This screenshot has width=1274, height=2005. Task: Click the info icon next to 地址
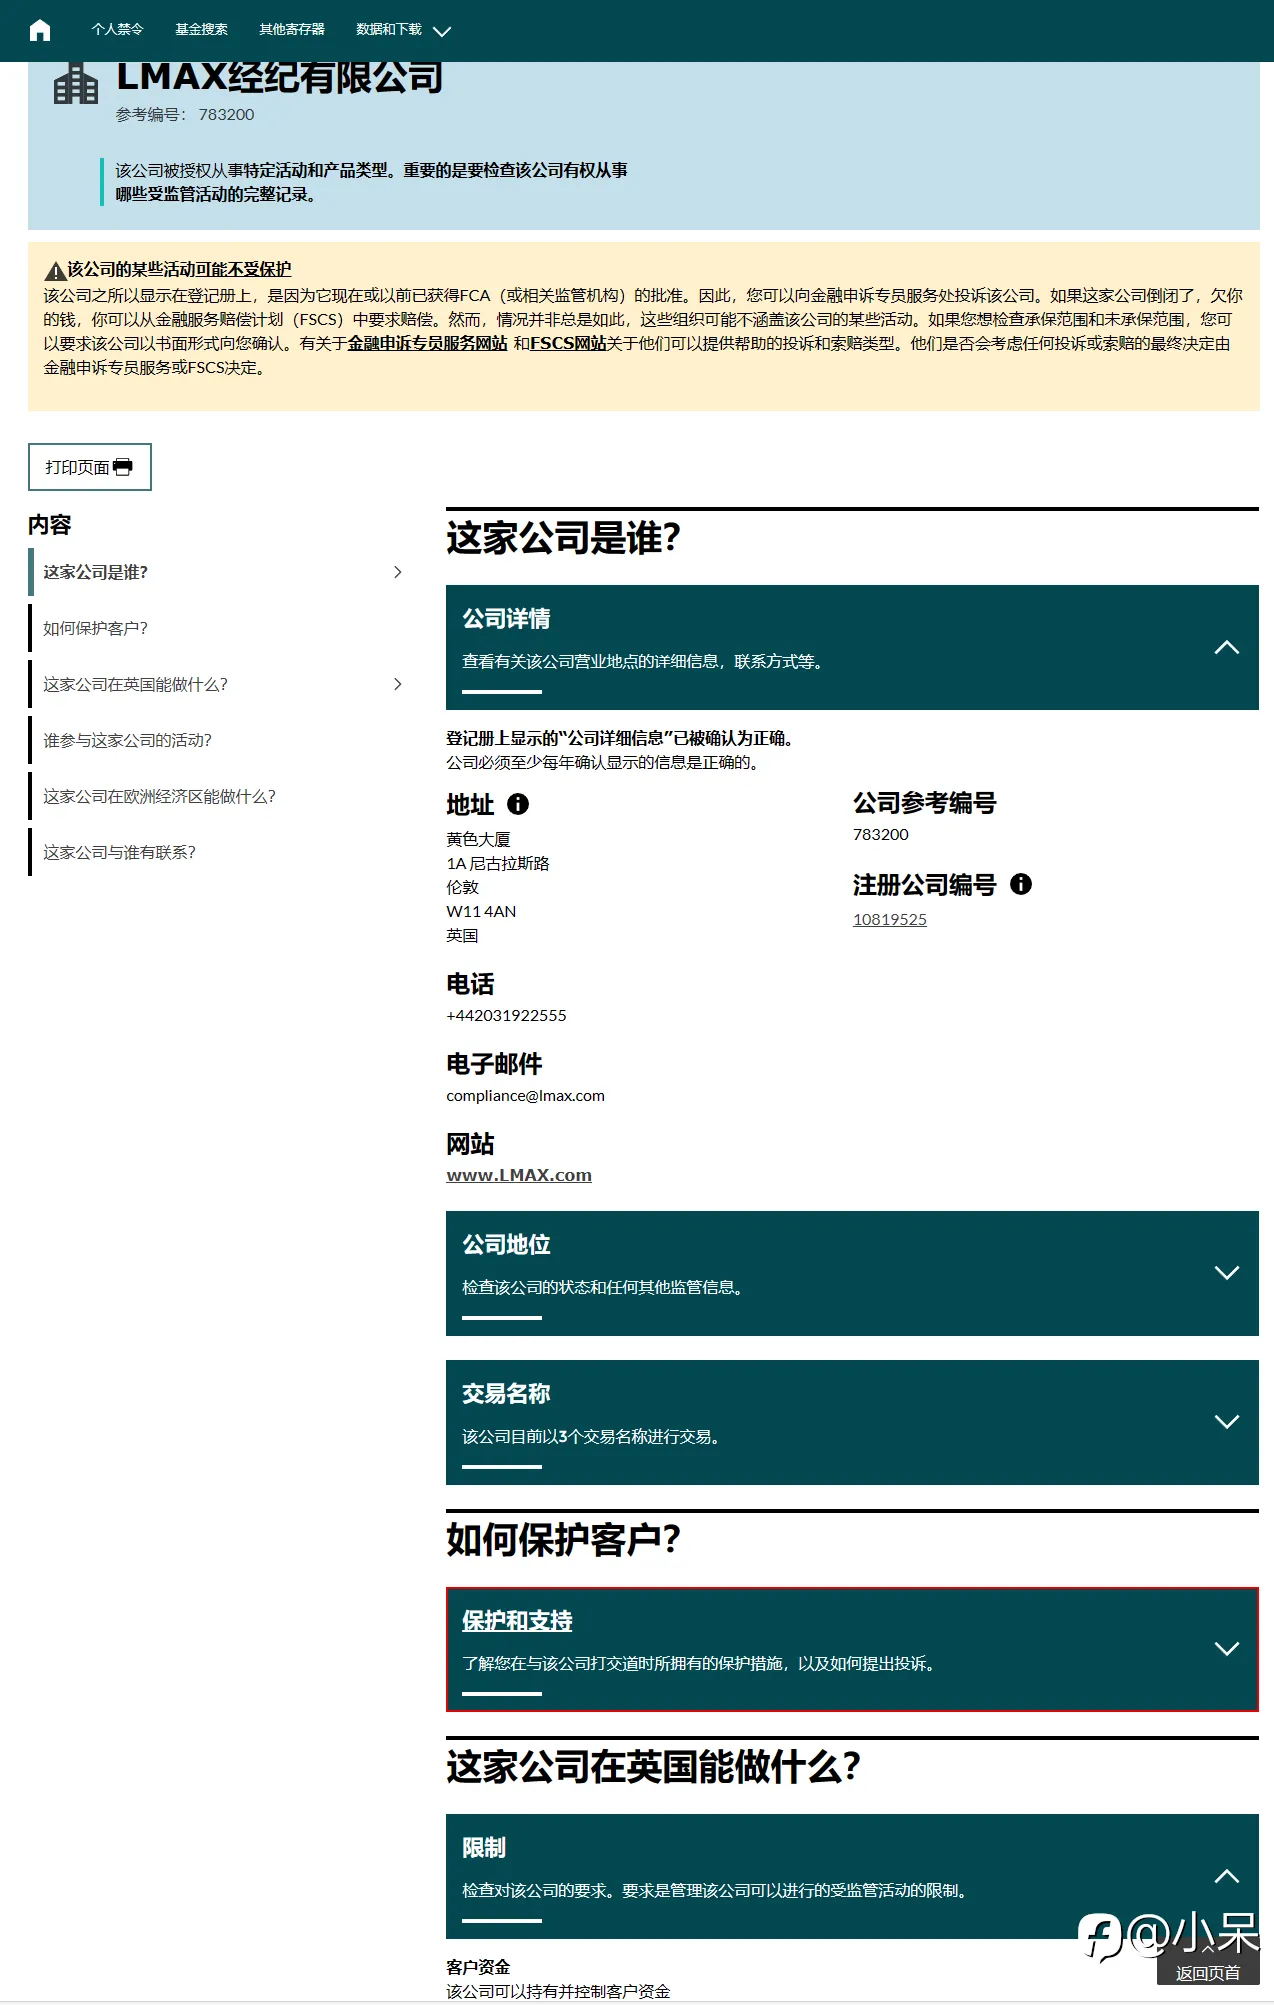(518, 804)
